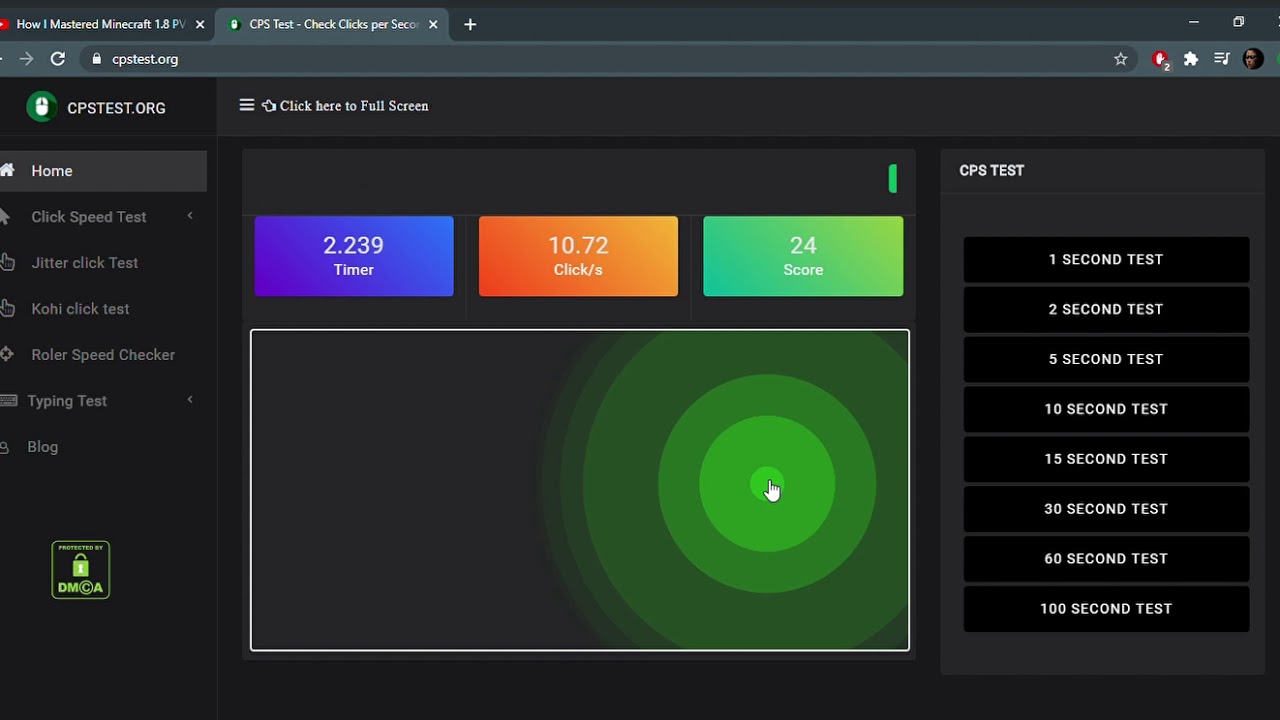Viewport: 1280px width, 720px height.
Task: Click the hand icon beside Kohi click test
Action: (x=7, y=309)
